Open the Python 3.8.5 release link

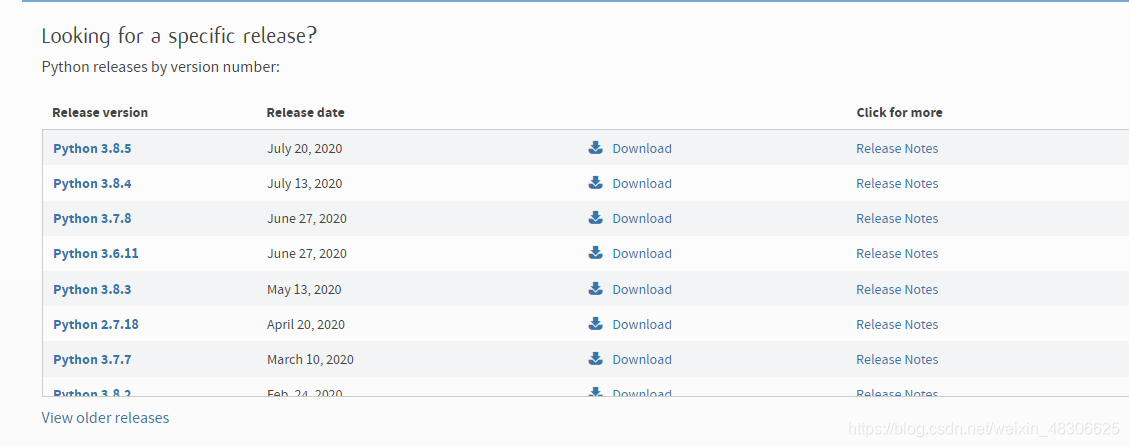click(92, 148)
